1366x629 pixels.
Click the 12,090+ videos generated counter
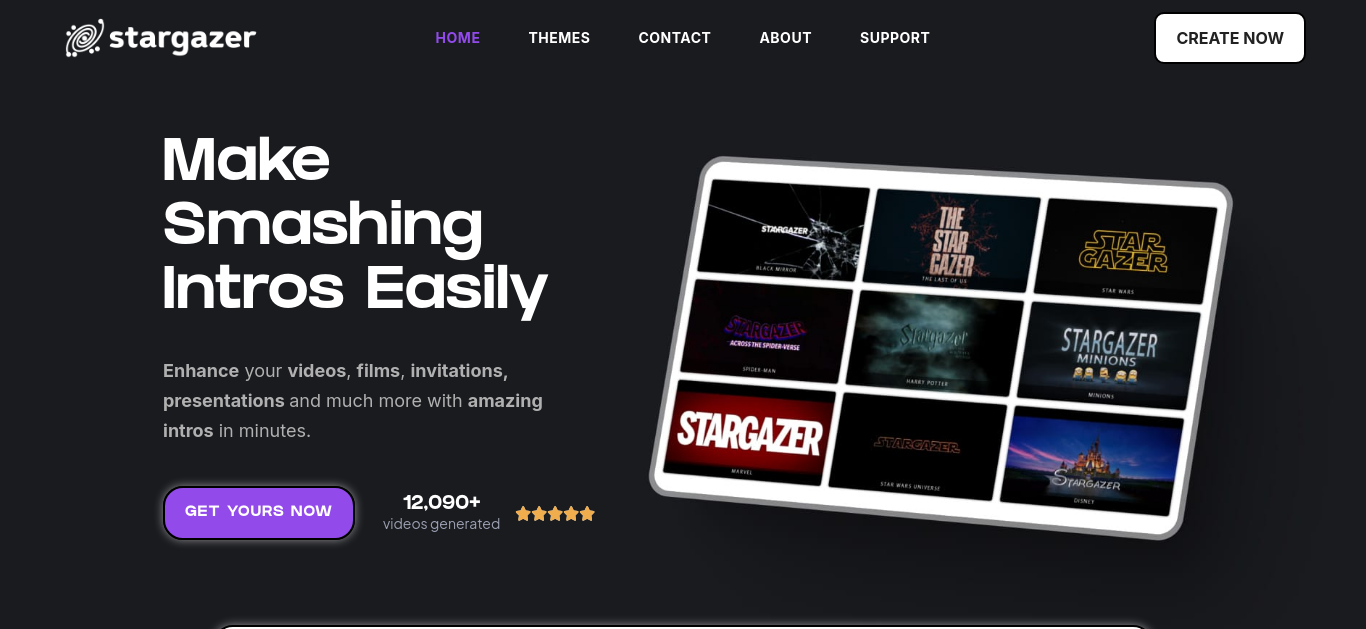tap(442, 512)
